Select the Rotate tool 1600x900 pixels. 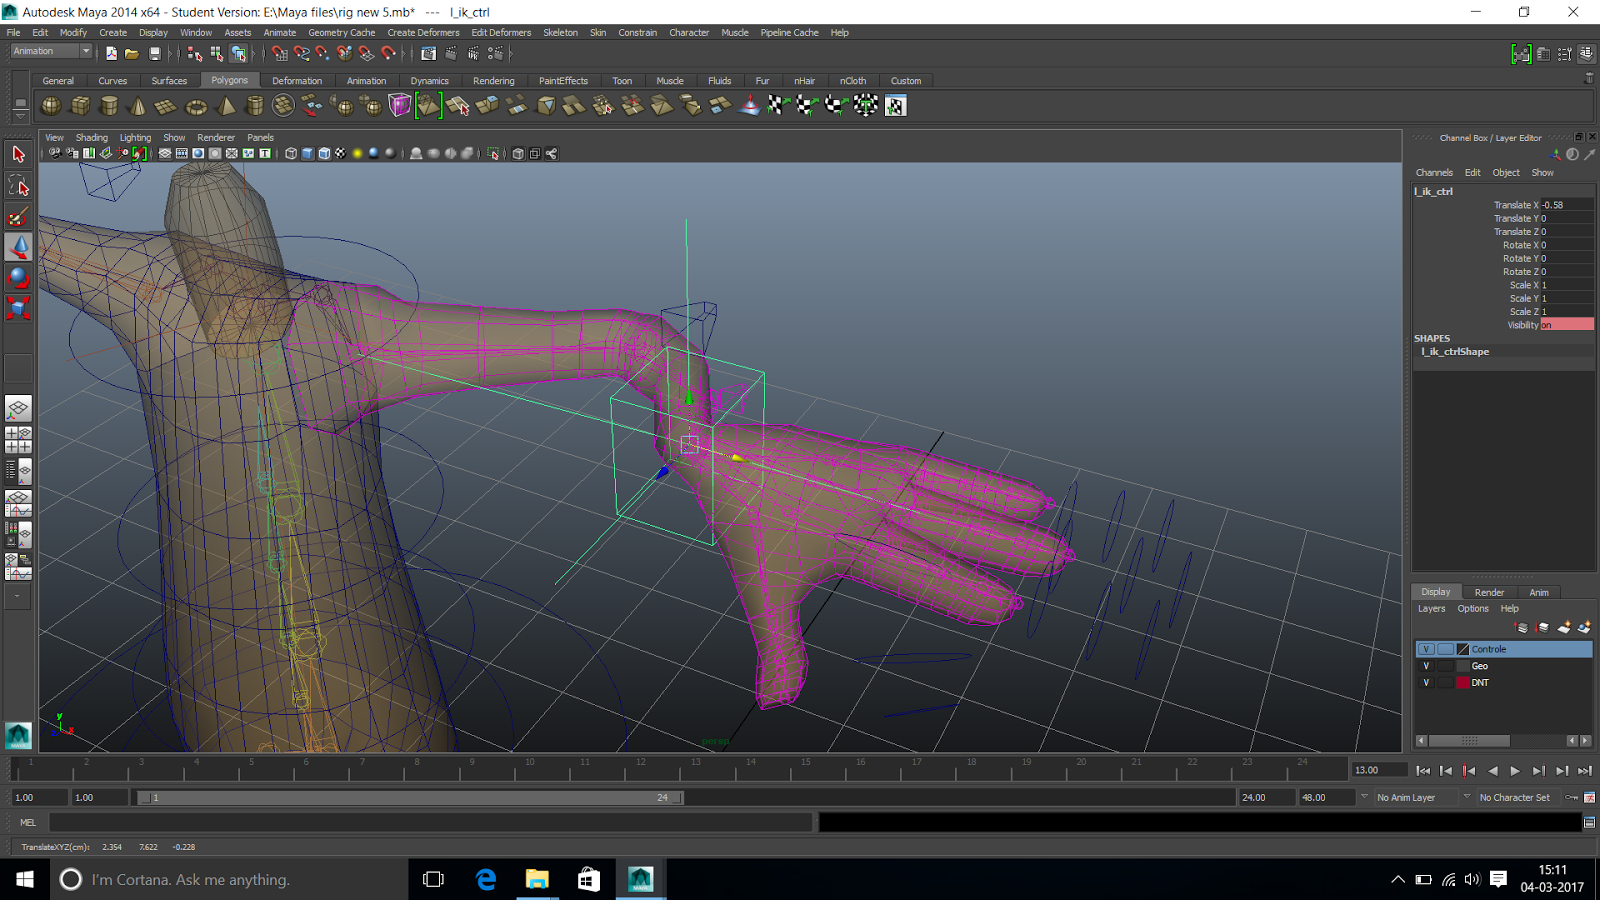pyautogui.click(x=17, y=278)
